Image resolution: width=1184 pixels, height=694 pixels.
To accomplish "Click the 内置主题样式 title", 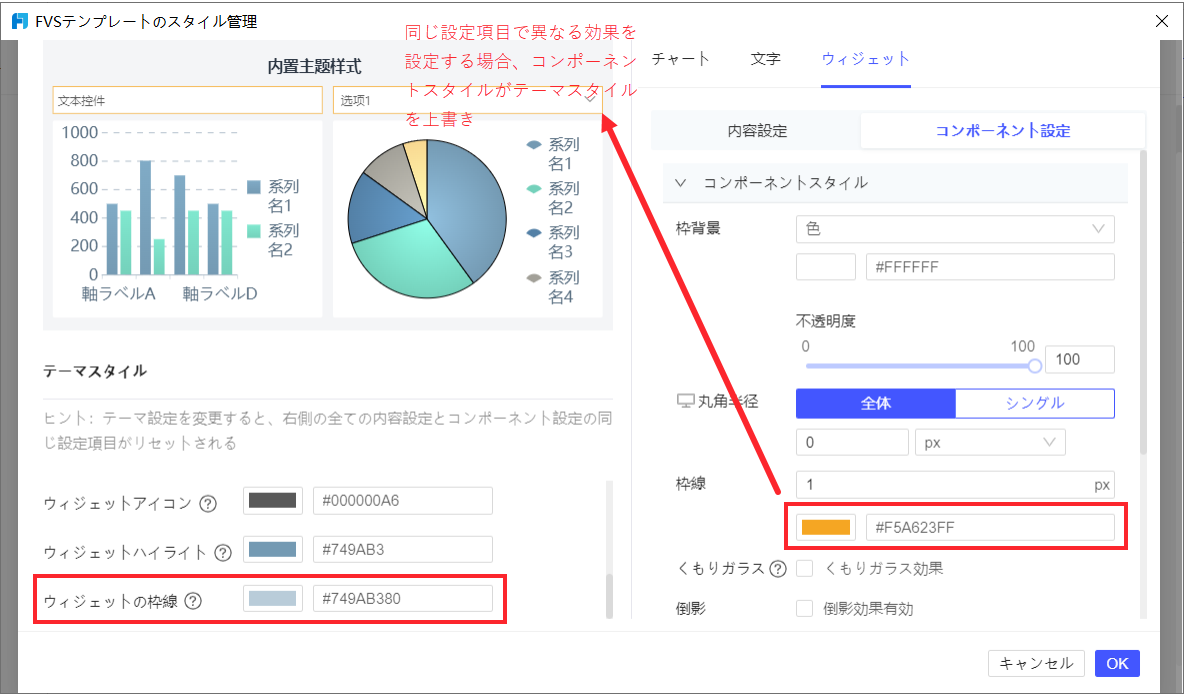I will [315, 66].
